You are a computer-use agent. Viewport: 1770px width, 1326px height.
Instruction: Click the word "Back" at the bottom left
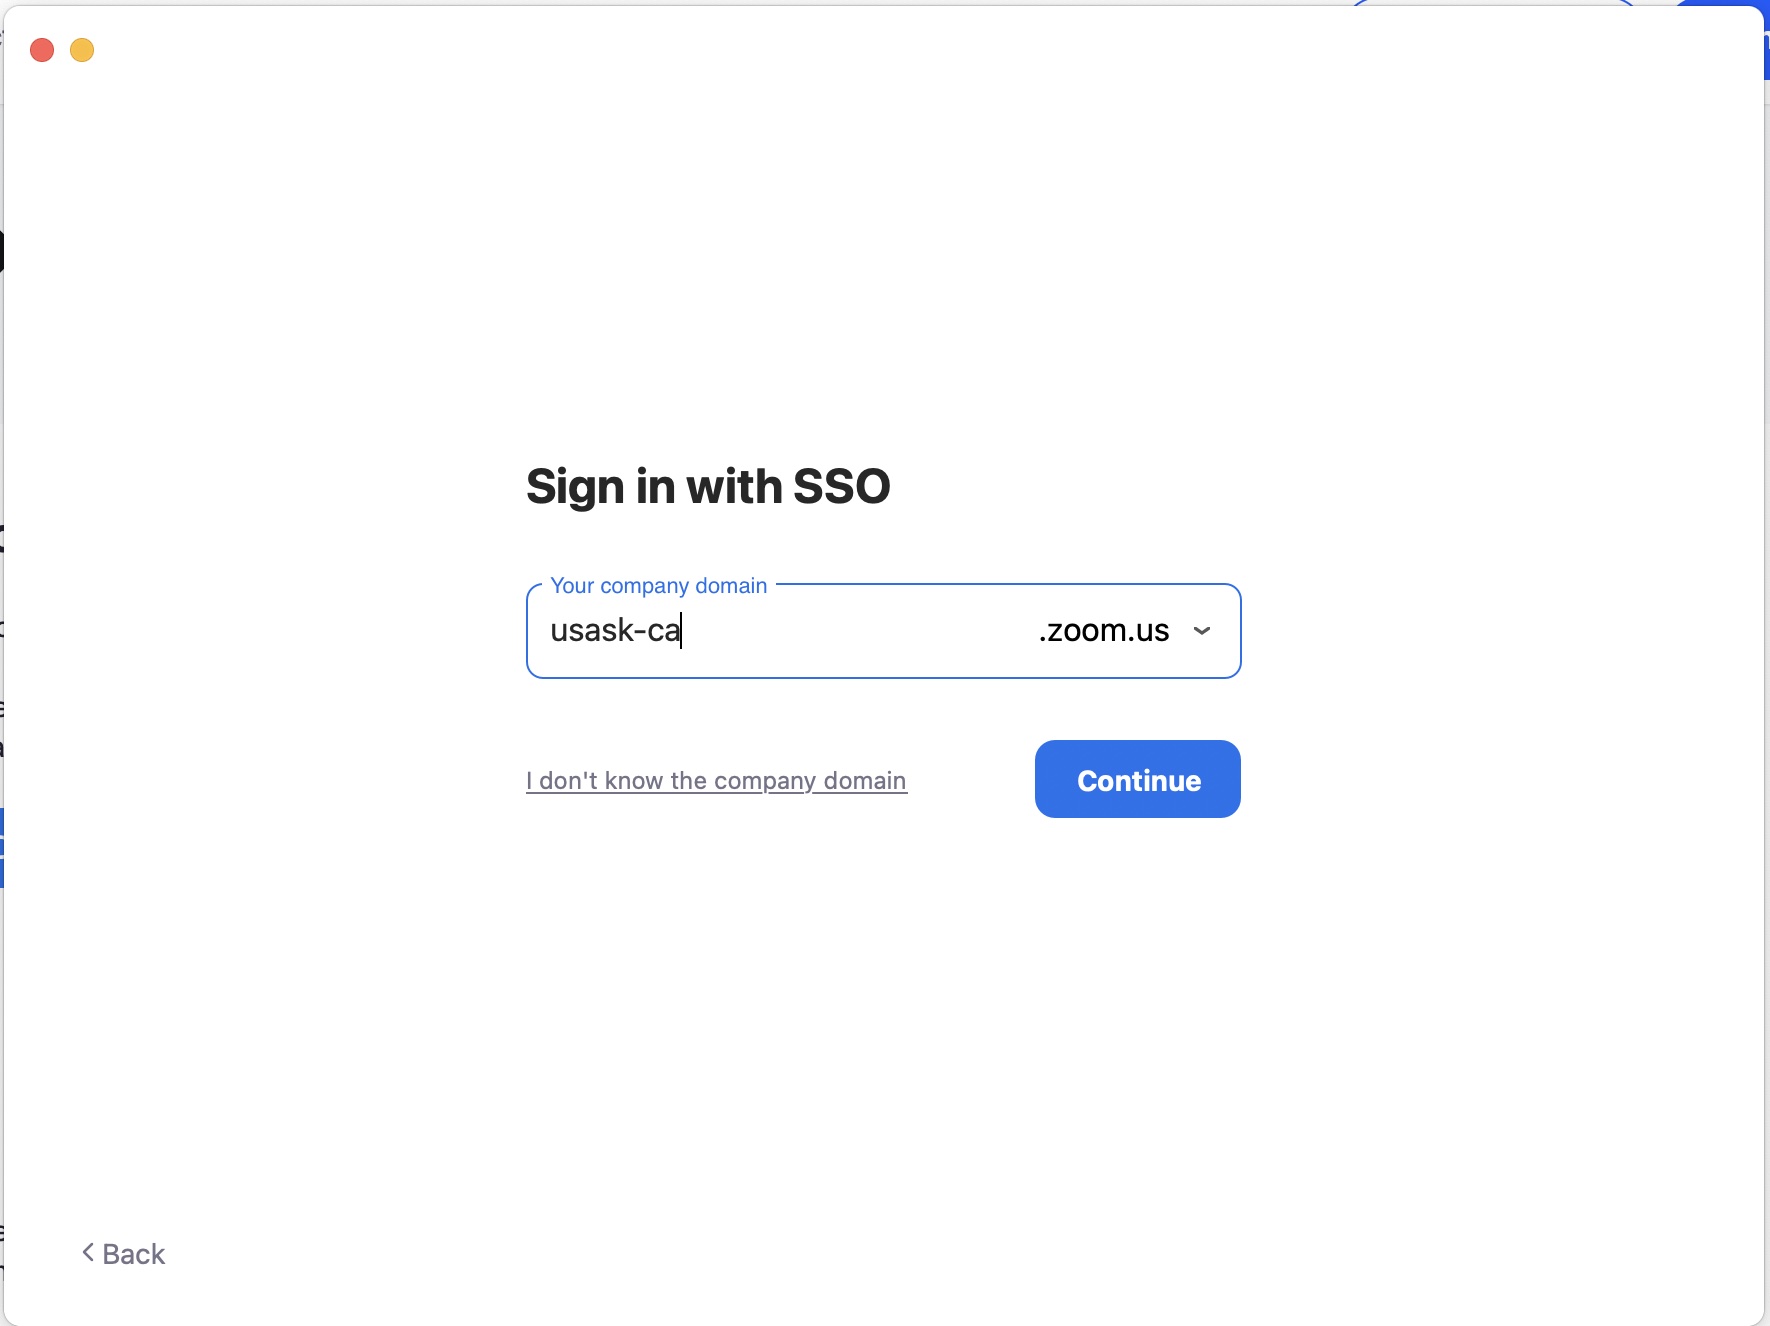pyautogui.click(x=134, y=1254)
